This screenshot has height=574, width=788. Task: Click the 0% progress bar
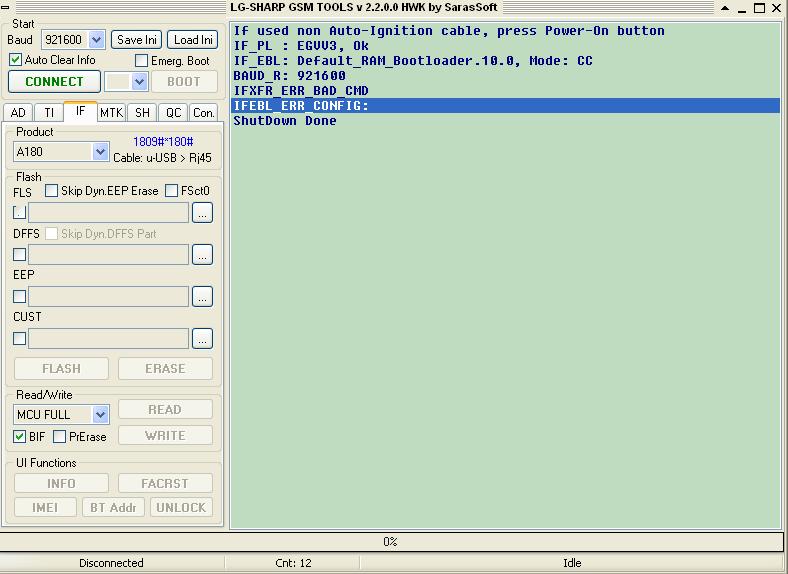click(391, 541)
